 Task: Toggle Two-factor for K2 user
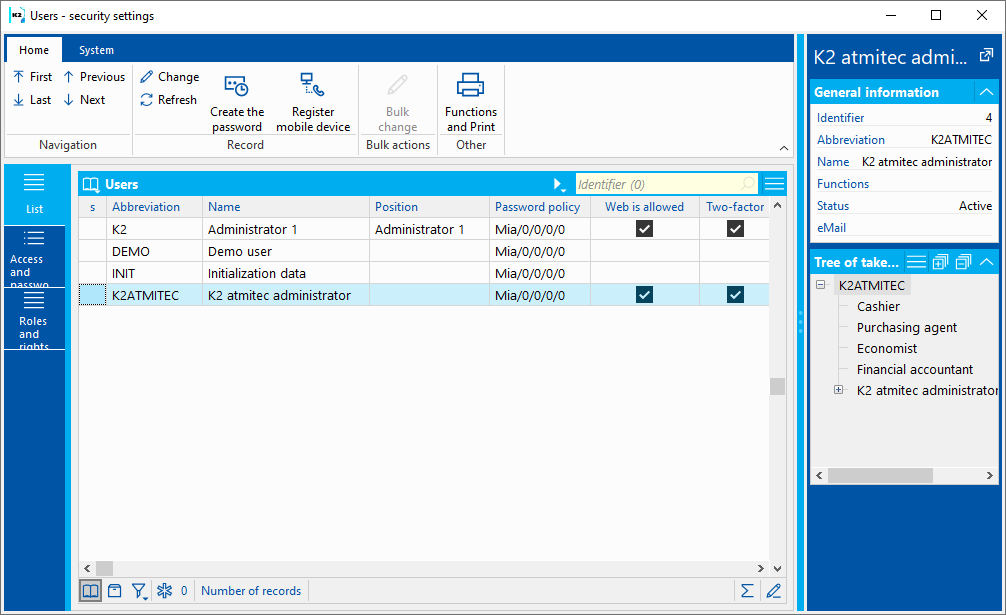pyautogui.click(x=735, y=229)
